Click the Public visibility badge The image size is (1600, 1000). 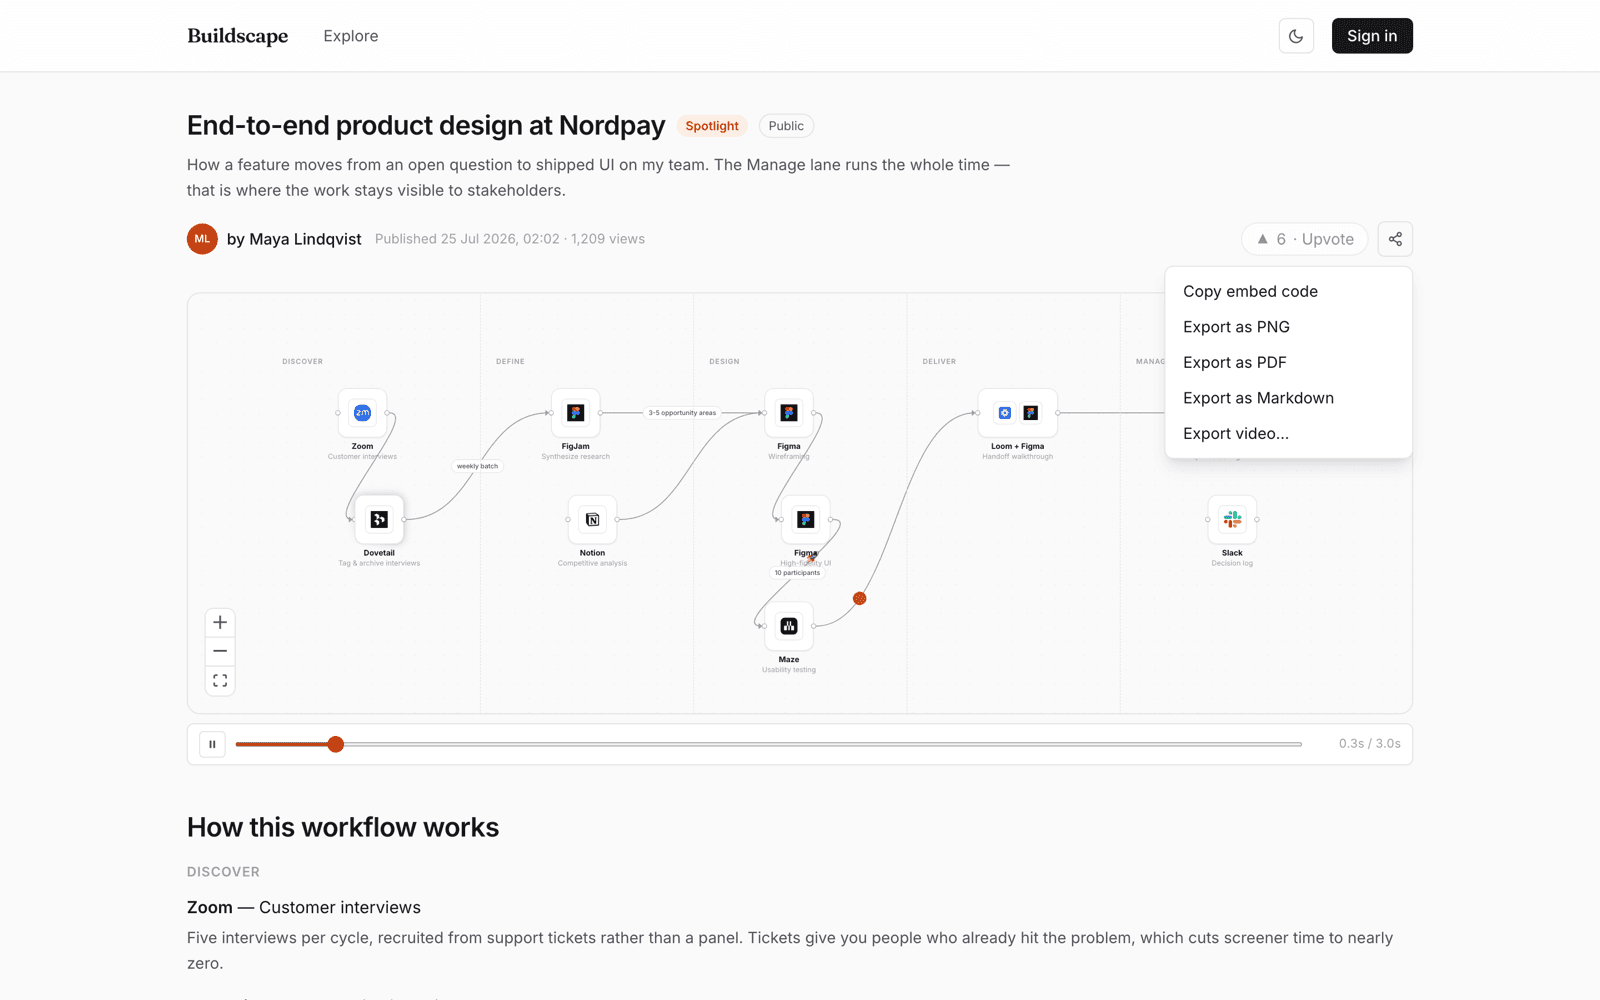786,126
